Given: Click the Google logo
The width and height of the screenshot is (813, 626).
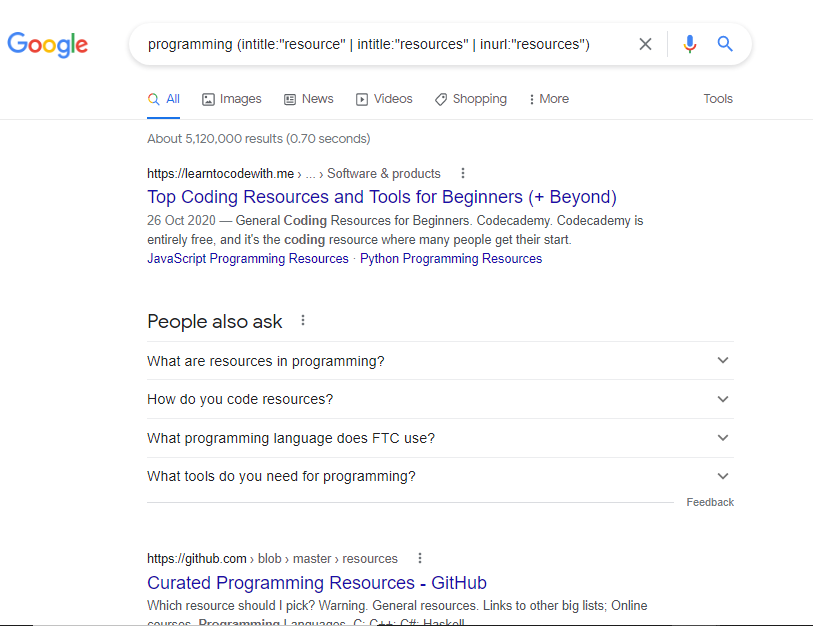Looking at the screenshot, I should 48,45.
